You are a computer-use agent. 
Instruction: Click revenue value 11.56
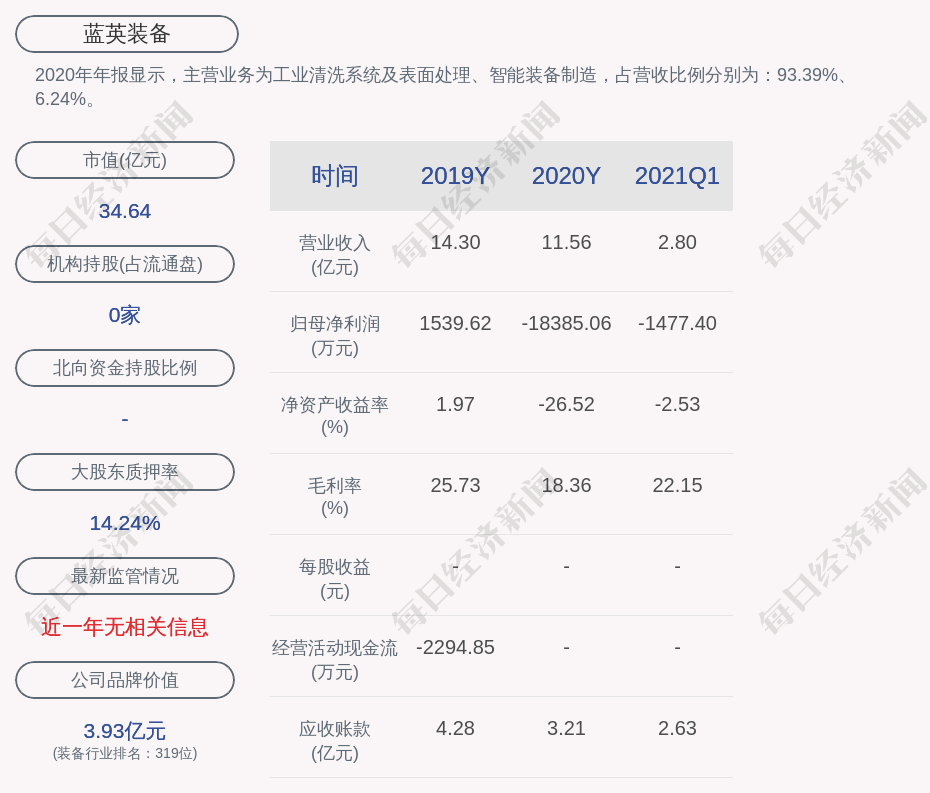tap(566, 243)
